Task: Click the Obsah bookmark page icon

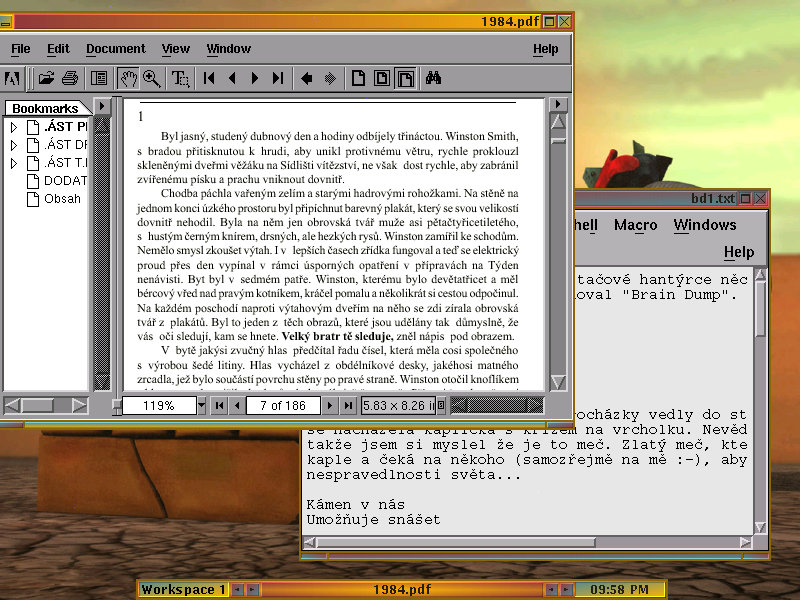Action: point(33,199)
